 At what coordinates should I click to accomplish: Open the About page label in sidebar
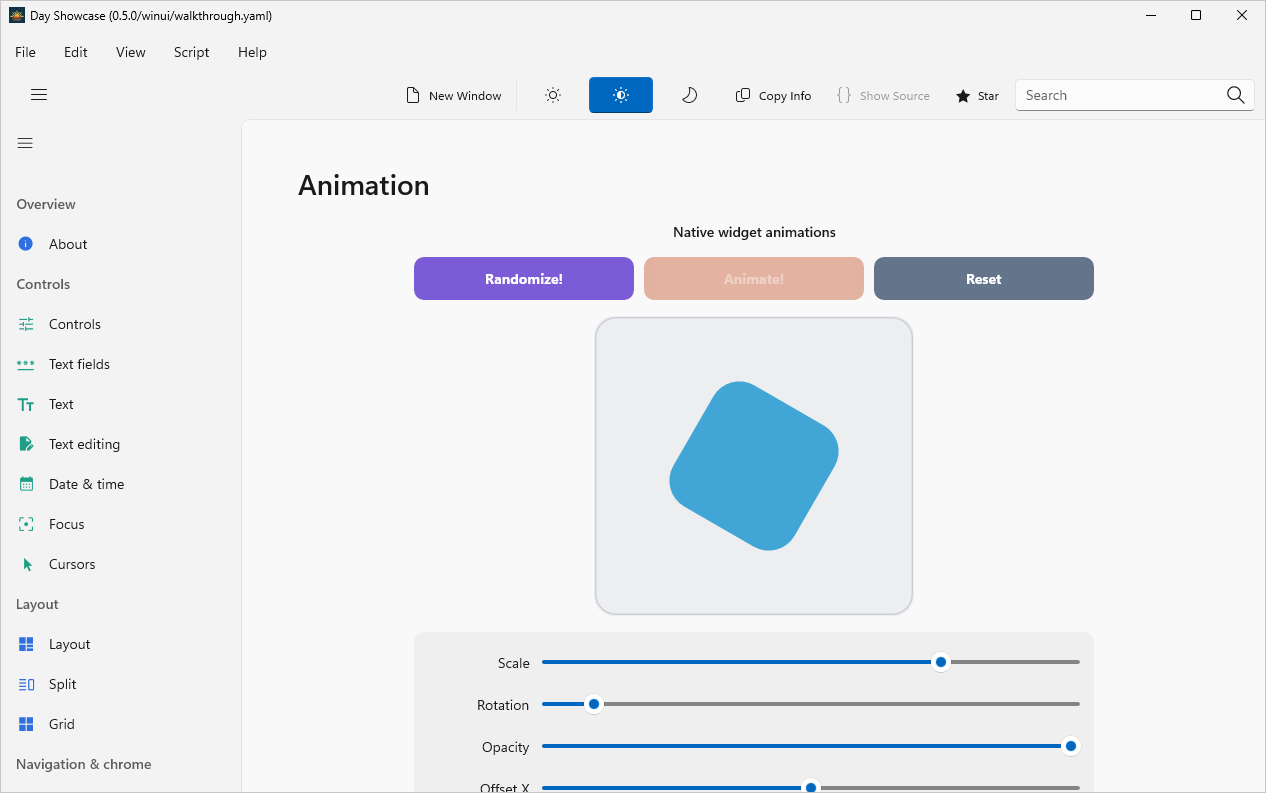click(x=68, y=244)
